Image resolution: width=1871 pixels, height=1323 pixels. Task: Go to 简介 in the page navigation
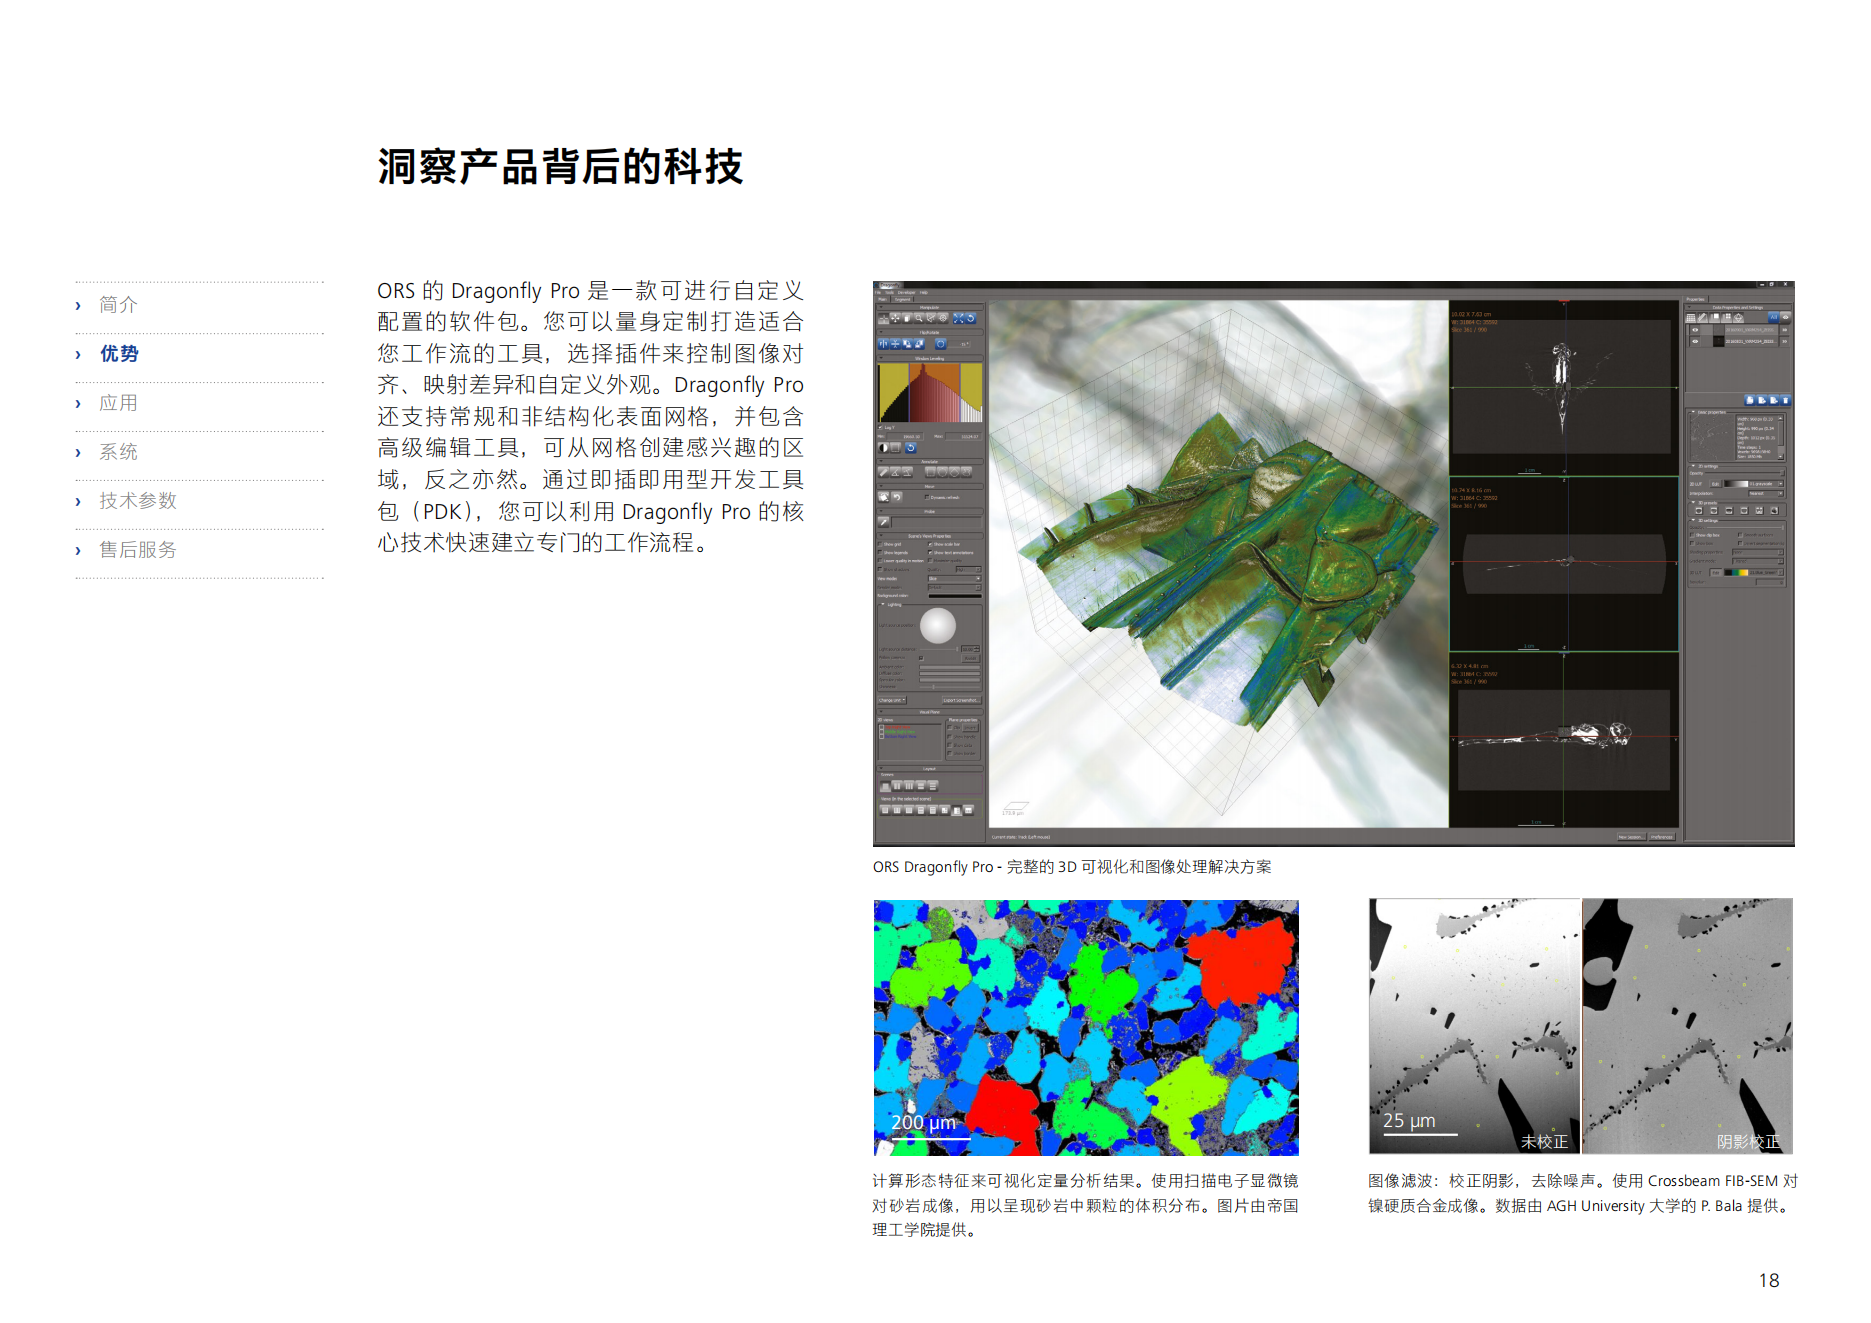click(118, 305)
